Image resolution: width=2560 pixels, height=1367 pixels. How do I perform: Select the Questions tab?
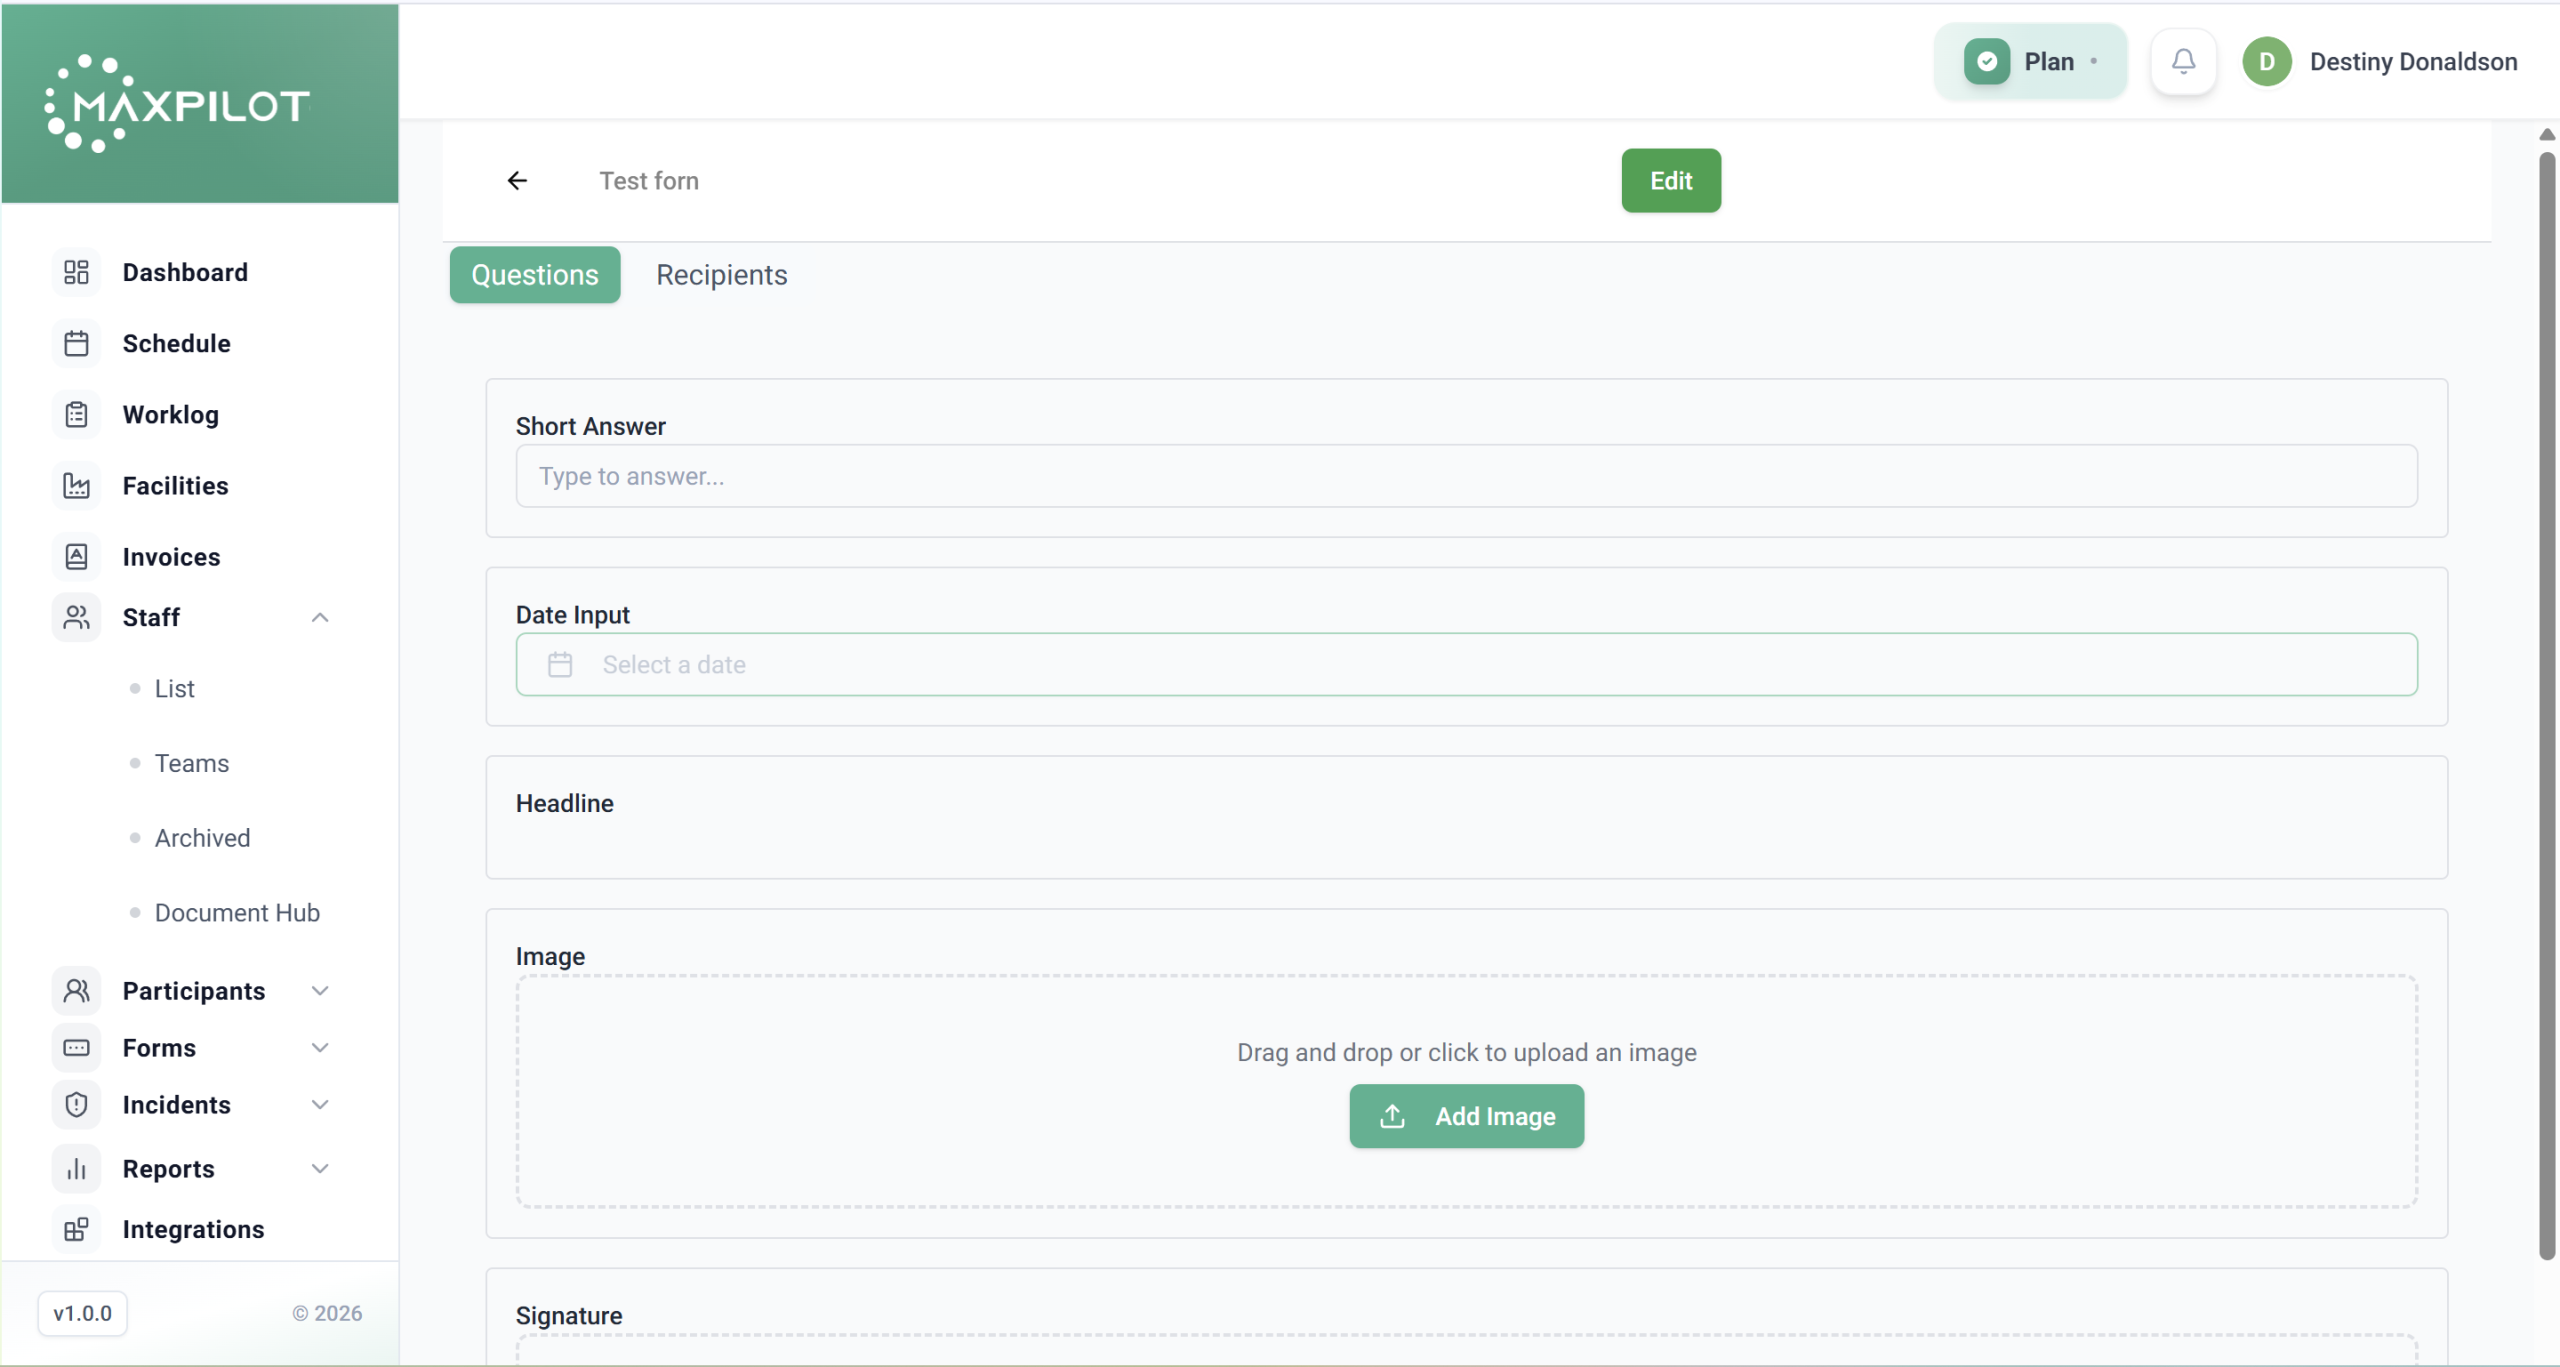pyautogui.click(x=534, y=275)
